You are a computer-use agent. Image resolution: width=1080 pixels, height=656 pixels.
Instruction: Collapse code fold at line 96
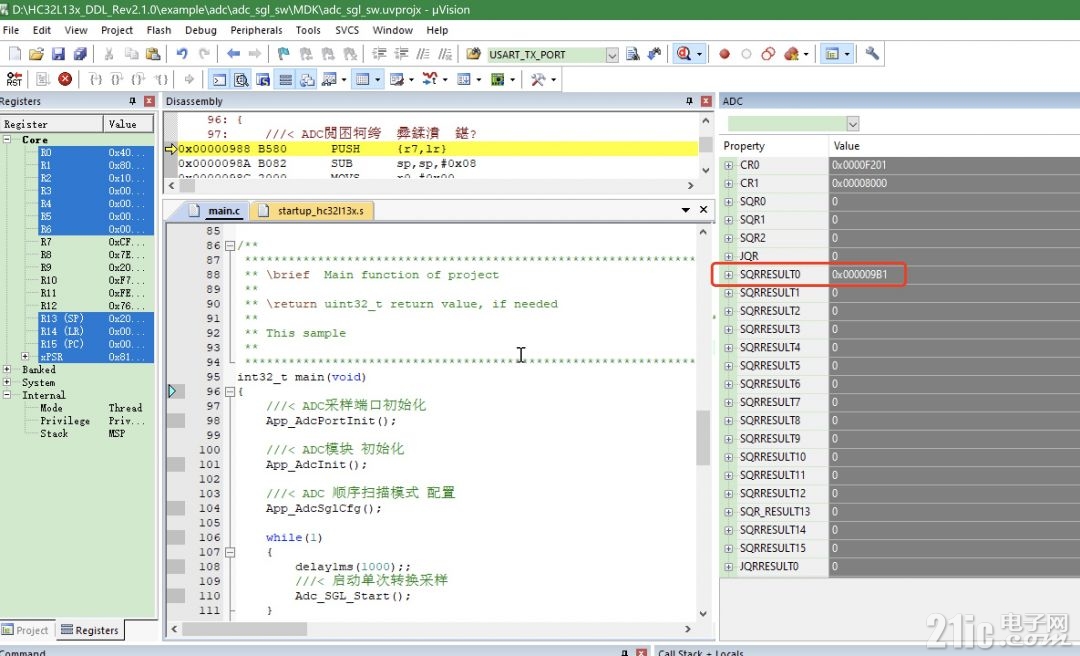click(x=230, y=391)
